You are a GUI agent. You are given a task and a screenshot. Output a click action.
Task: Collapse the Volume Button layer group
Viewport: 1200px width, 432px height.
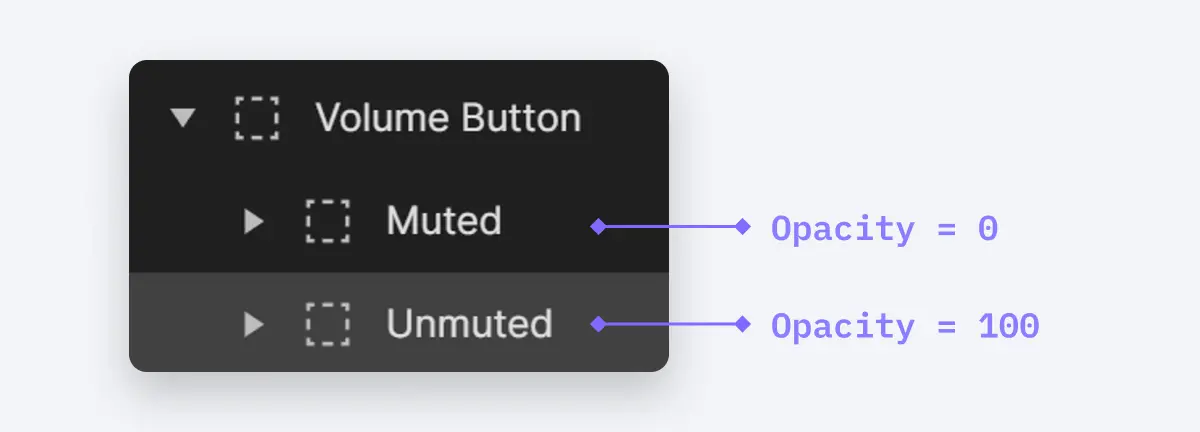point(182,118)
